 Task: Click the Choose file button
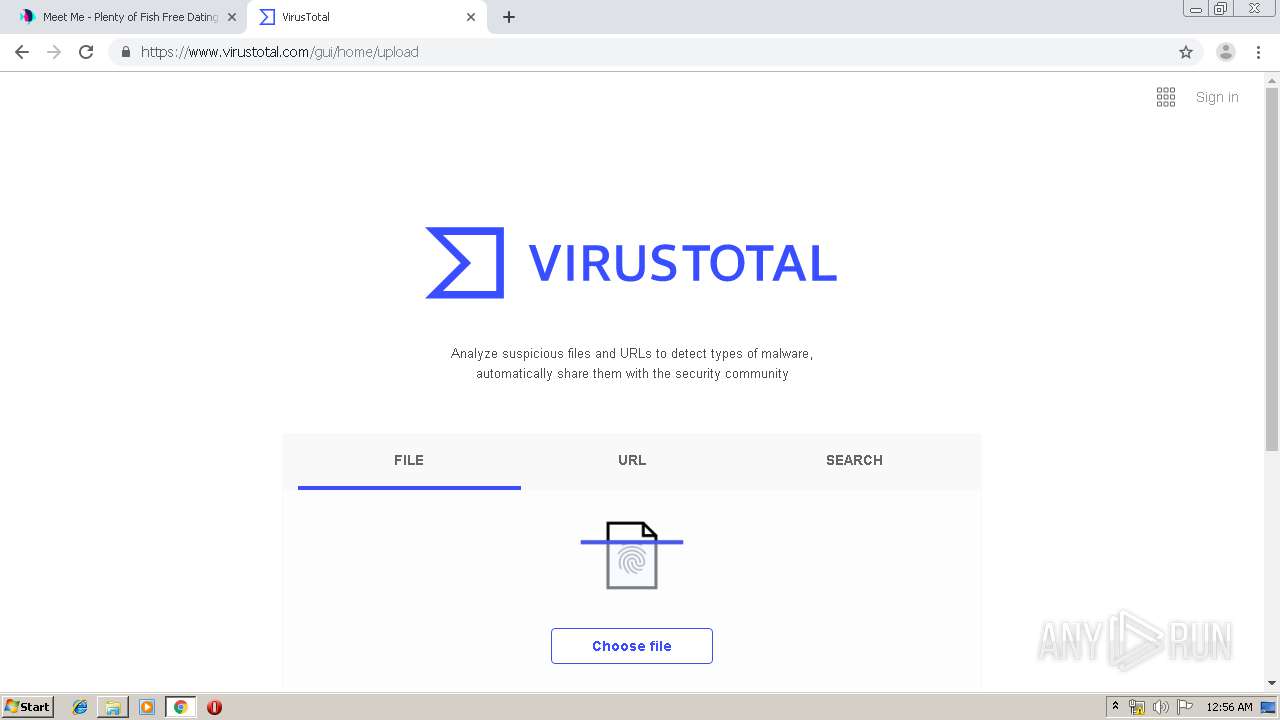pos(632,646)
